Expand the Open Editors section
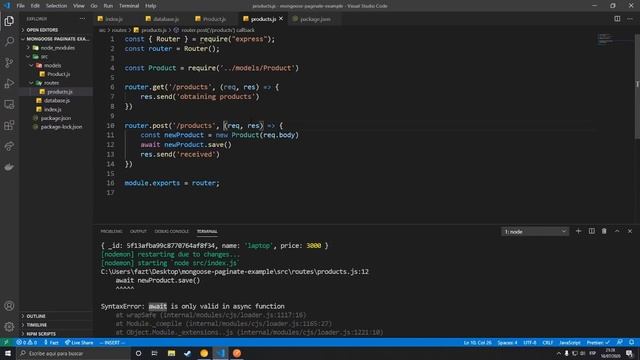640x360 pixels. (42, 30)
